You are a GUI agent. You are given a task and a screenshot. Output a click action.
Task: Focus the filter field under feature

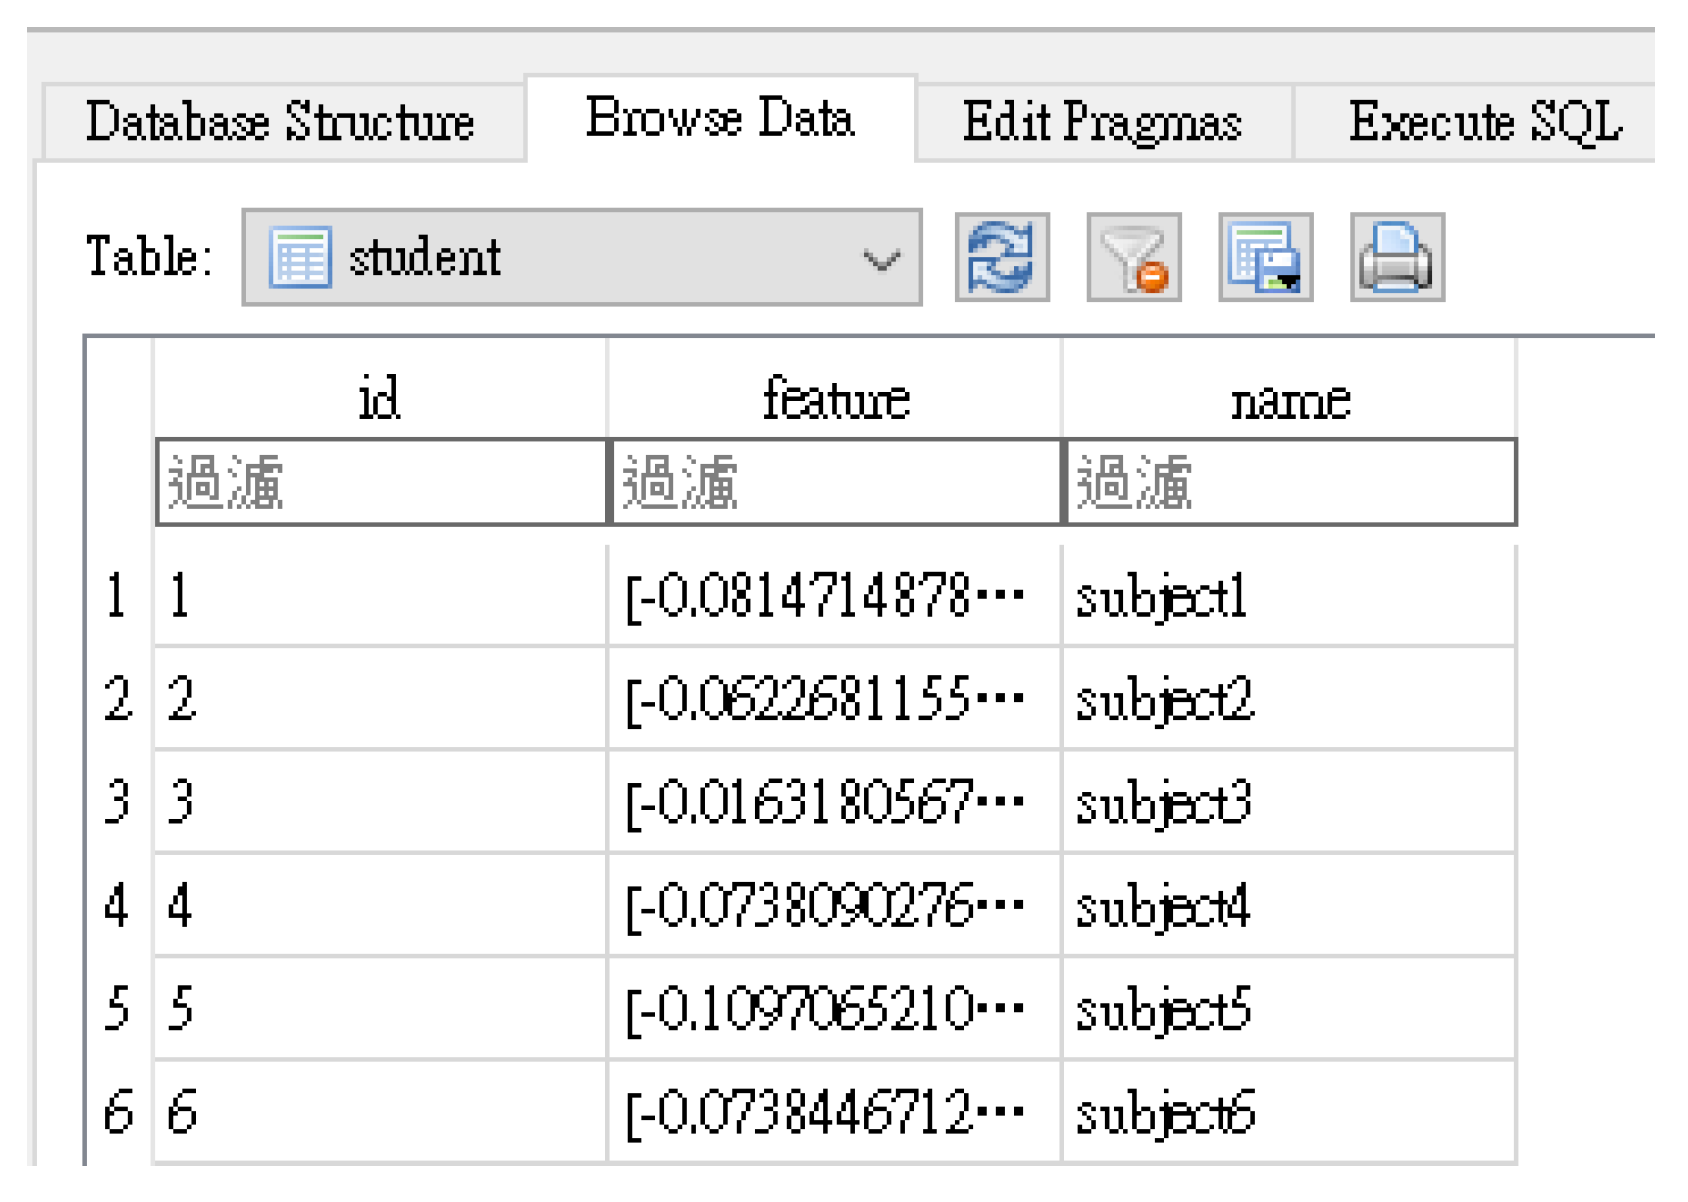point(835,482)
